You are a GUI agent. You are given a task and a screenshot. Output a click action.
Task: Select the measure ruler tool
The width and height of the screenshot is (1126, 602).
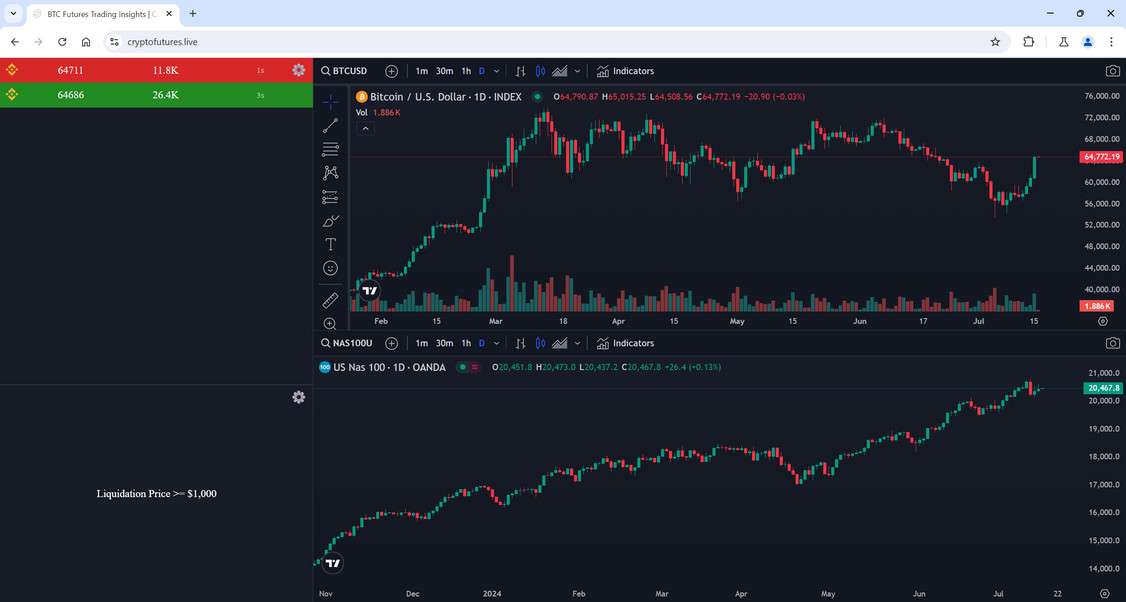(330, 300)
